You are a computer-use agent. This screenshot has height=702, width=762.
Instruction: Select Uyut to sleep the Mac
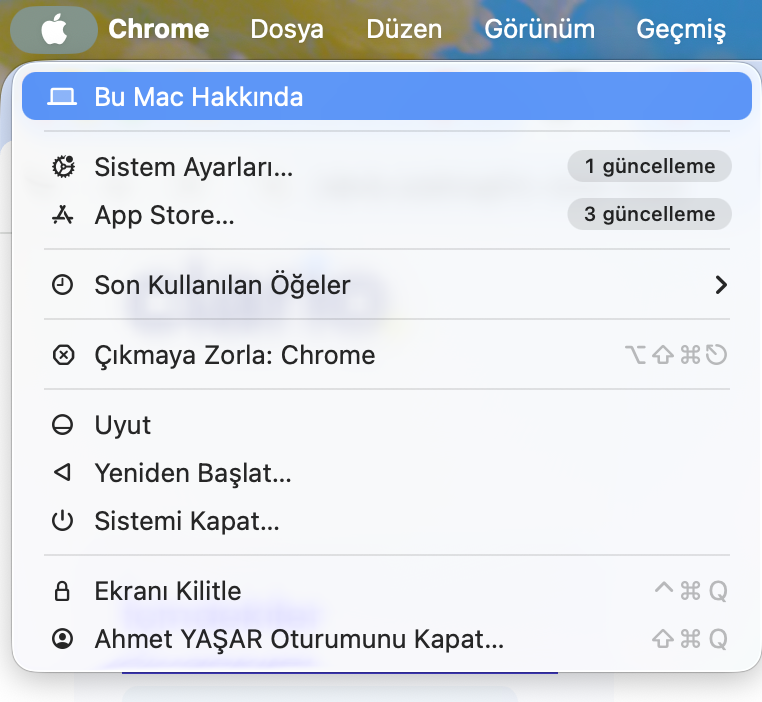[x=387, y=425]
